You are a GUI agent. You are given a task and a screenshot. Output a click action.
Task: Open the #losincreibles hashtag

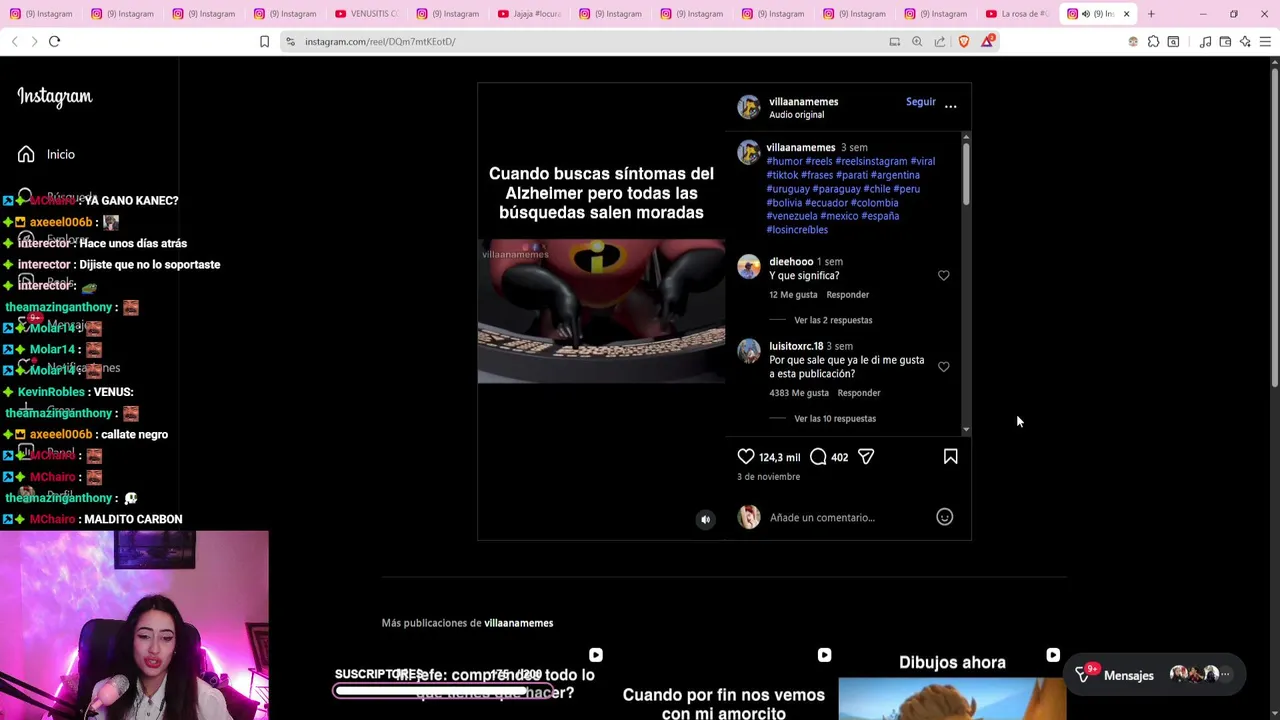tap(797, 230)
